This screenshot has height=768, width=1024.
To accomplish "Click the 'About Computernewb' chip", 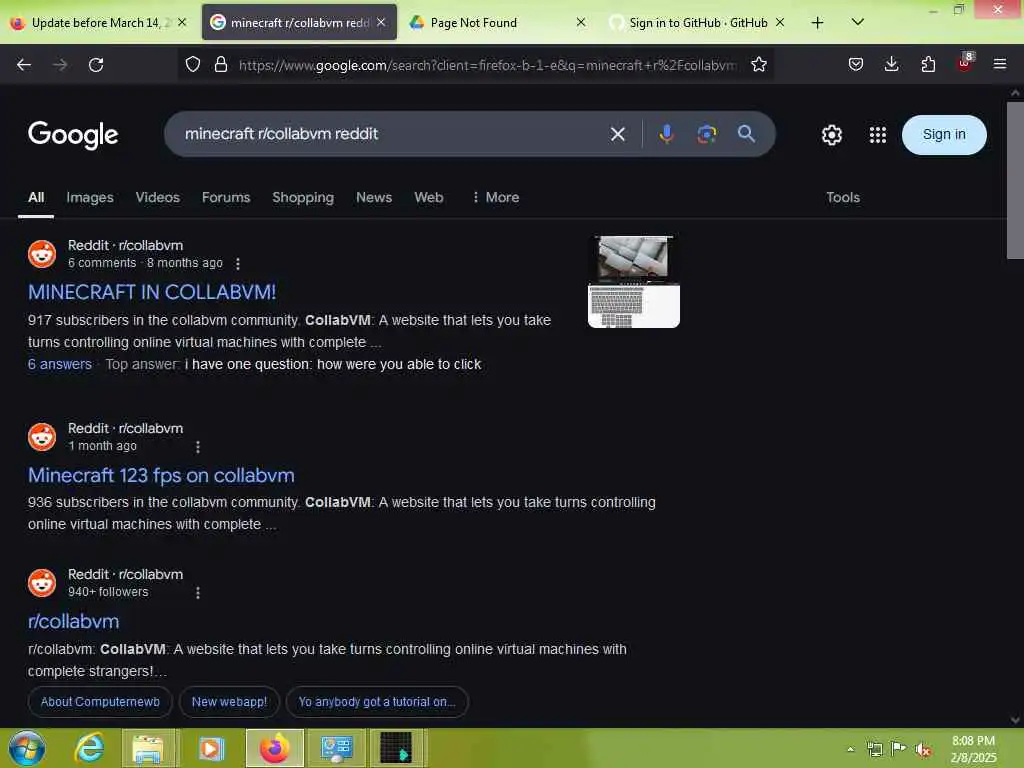I will (x=100, y=702).
